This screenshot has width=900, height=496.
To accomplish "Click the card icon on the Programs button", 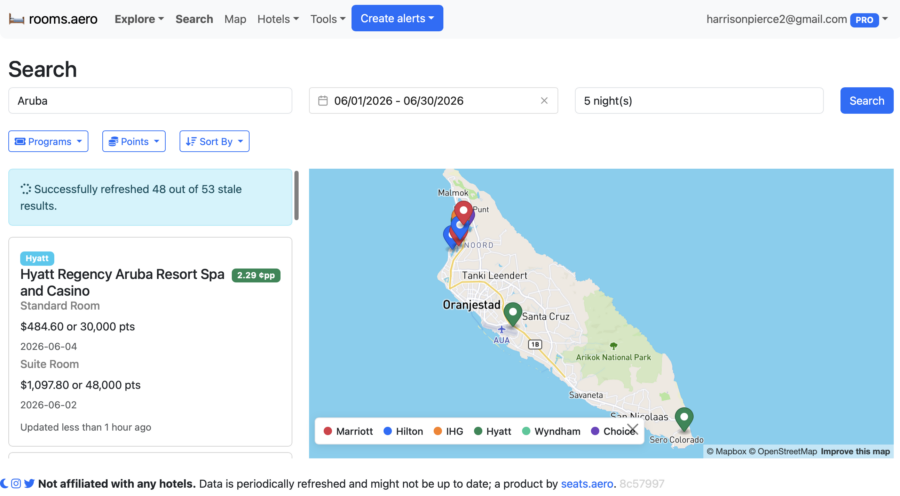I will pyautogui.click(x=20, y=141).
